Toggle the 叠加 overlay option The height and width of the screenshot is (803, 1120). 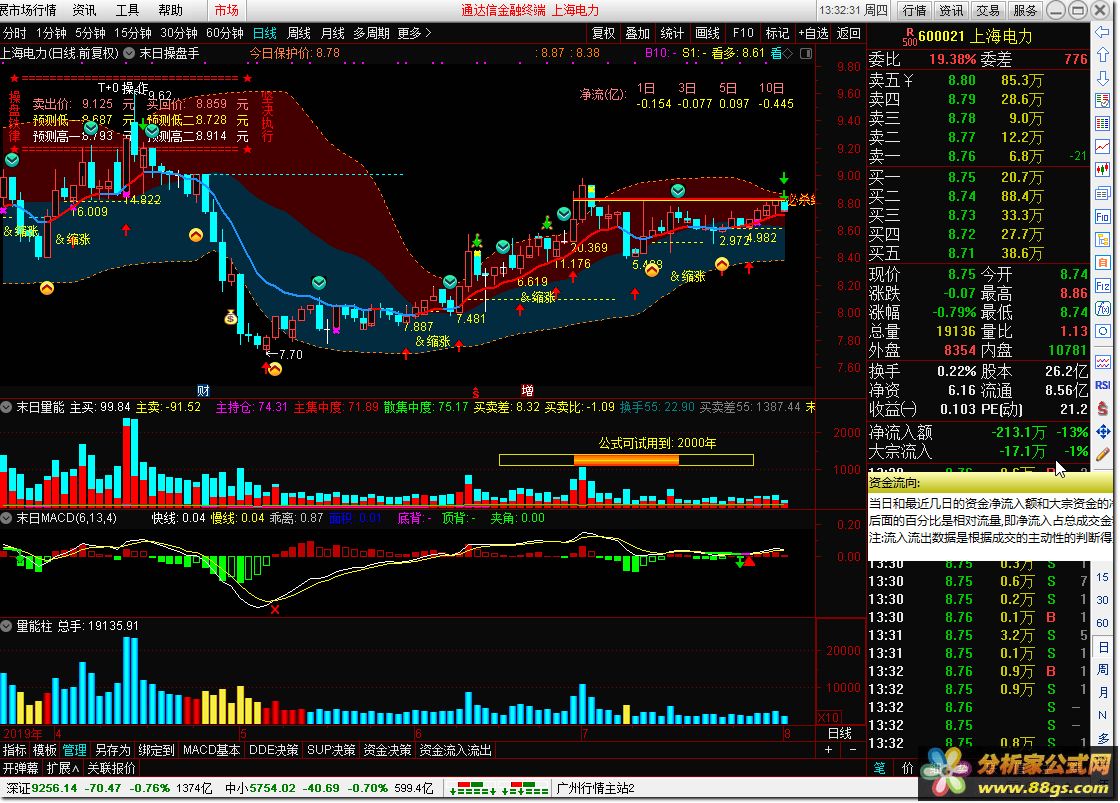637,33
